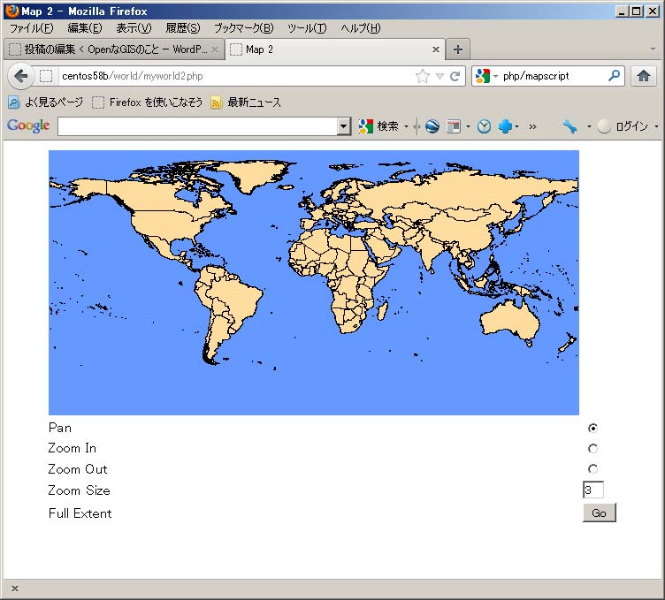Open the ブックマーク(B) menu
This screenshot has width=665, height=600.
243,28
